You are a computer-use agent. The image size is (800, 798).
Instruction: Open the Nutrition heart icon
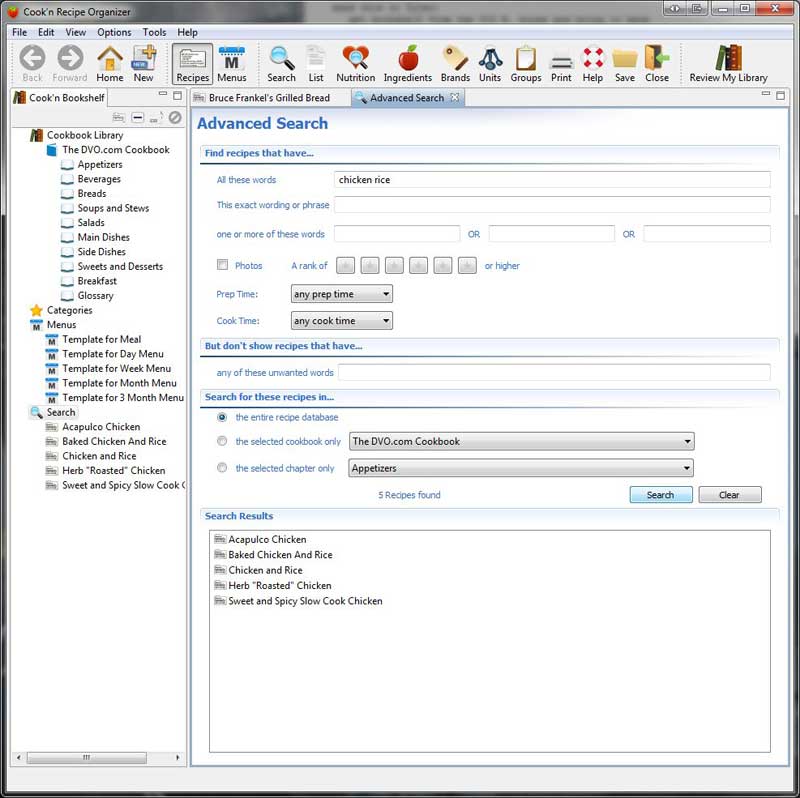[x=356, y=63]
